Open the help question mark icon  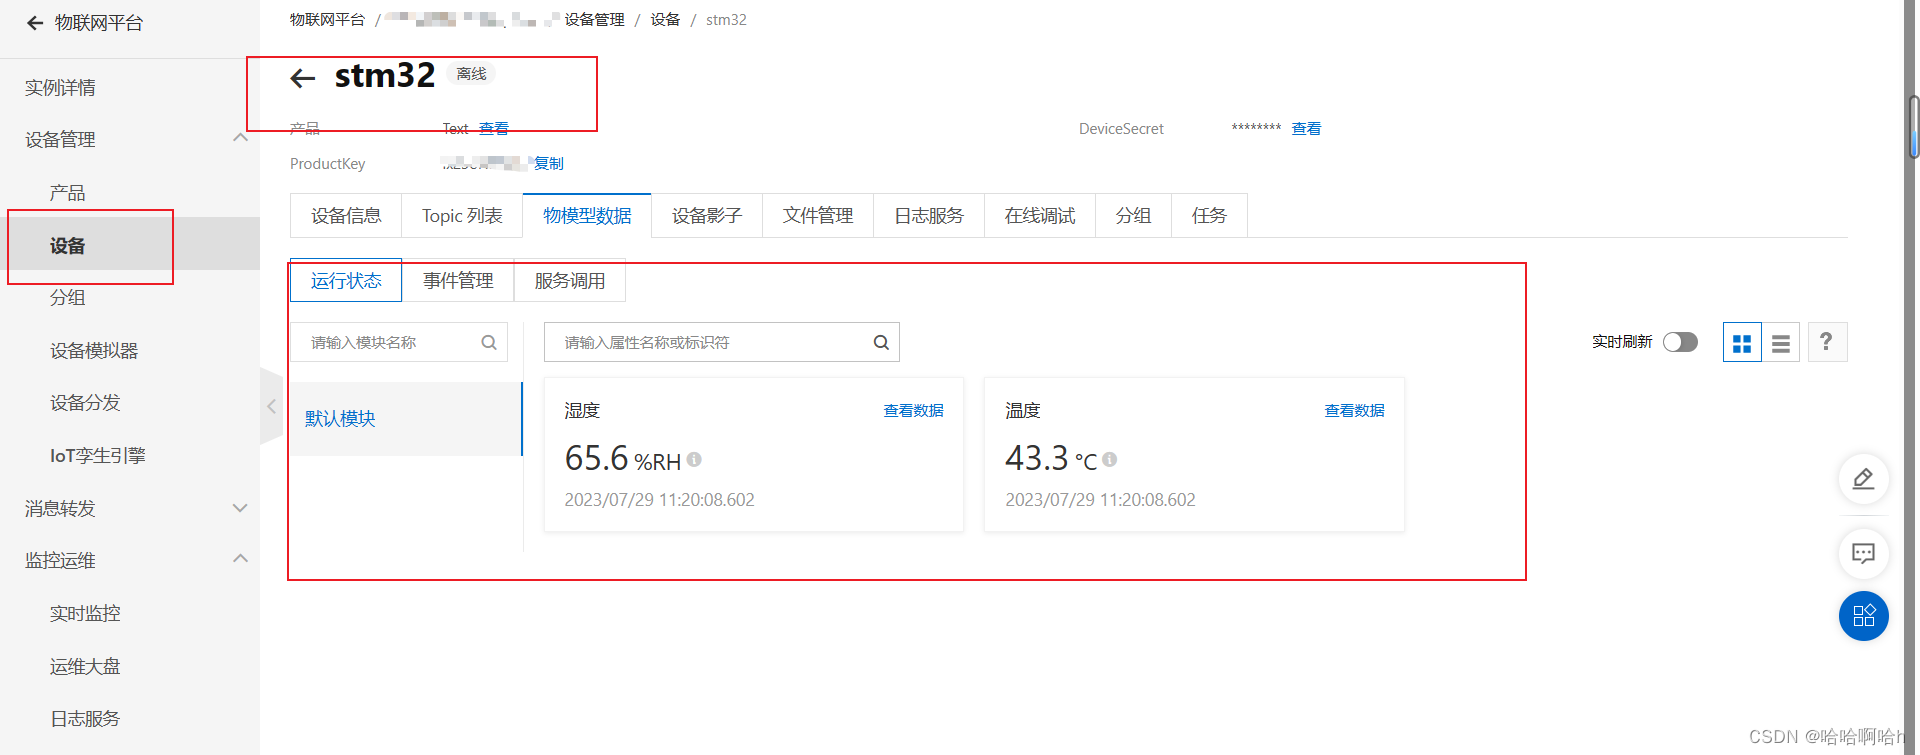coord(1826,342)
